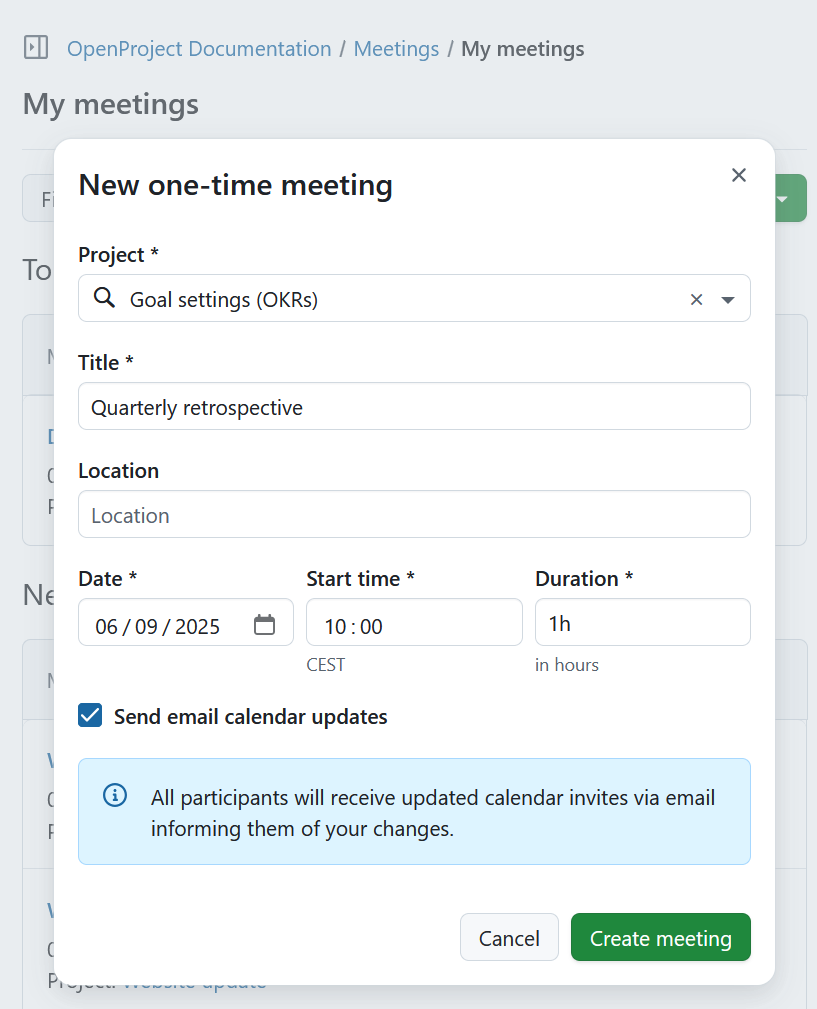Image resolution: width=817 pixels, height=1009 pixels.
Task: Click the empty Location field
Action: [414, 514]
